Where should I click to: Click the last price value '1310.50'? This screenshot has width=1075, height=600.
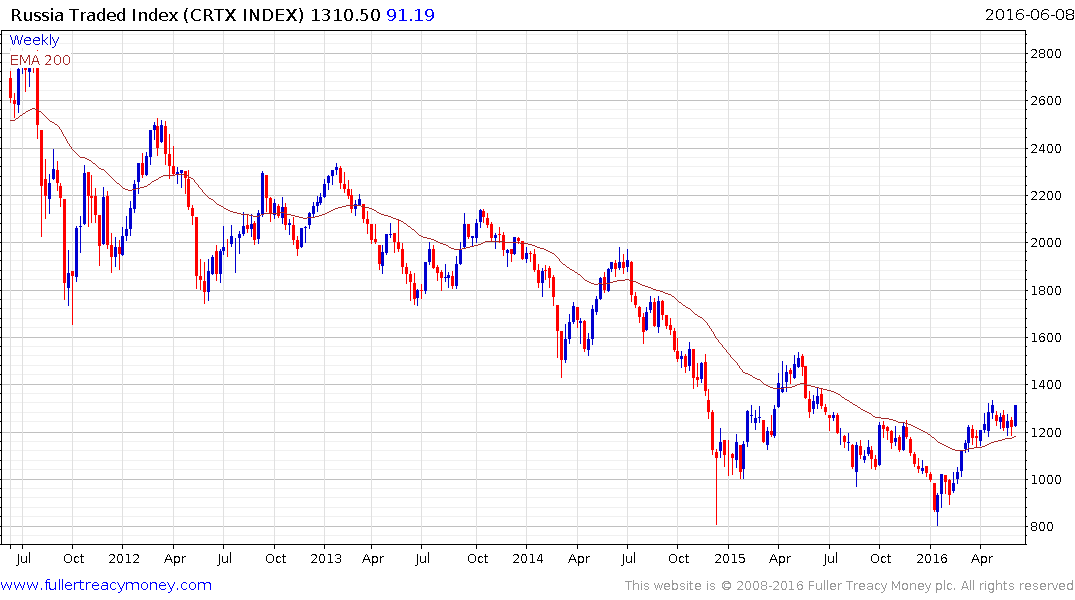pos(346,15)
